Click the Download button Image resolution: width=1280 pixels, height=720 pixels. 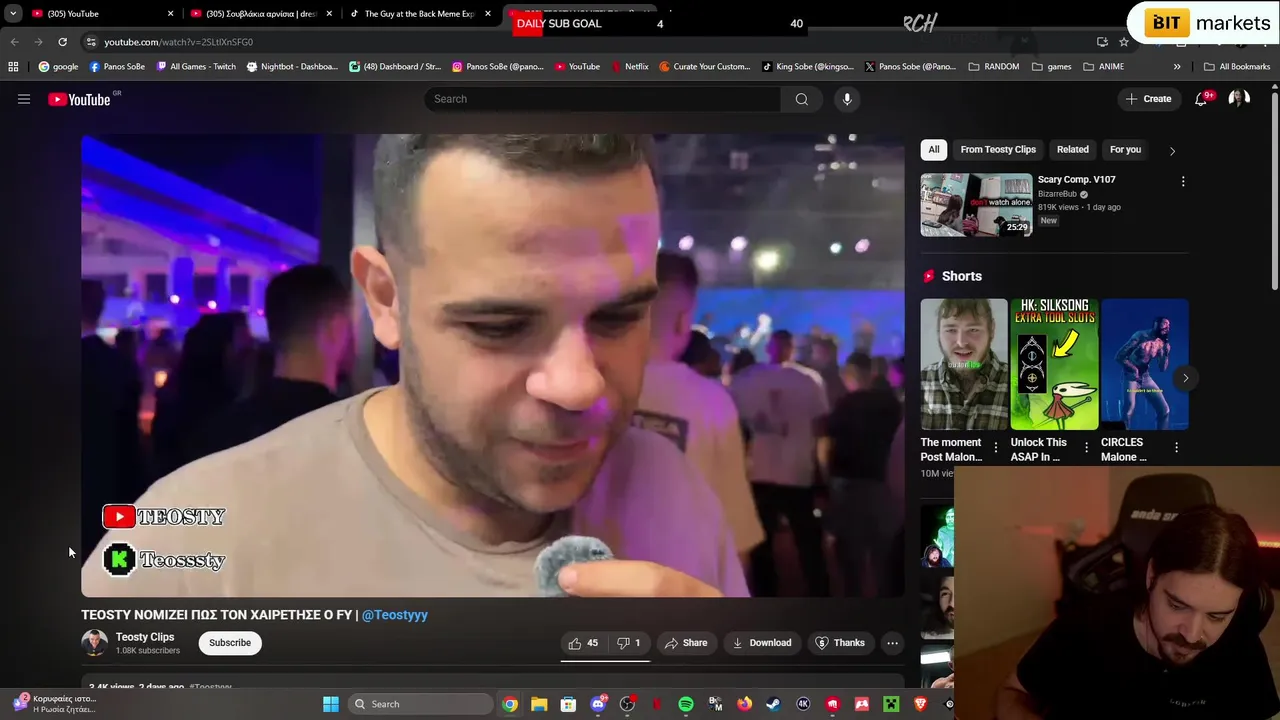(762, 643)
